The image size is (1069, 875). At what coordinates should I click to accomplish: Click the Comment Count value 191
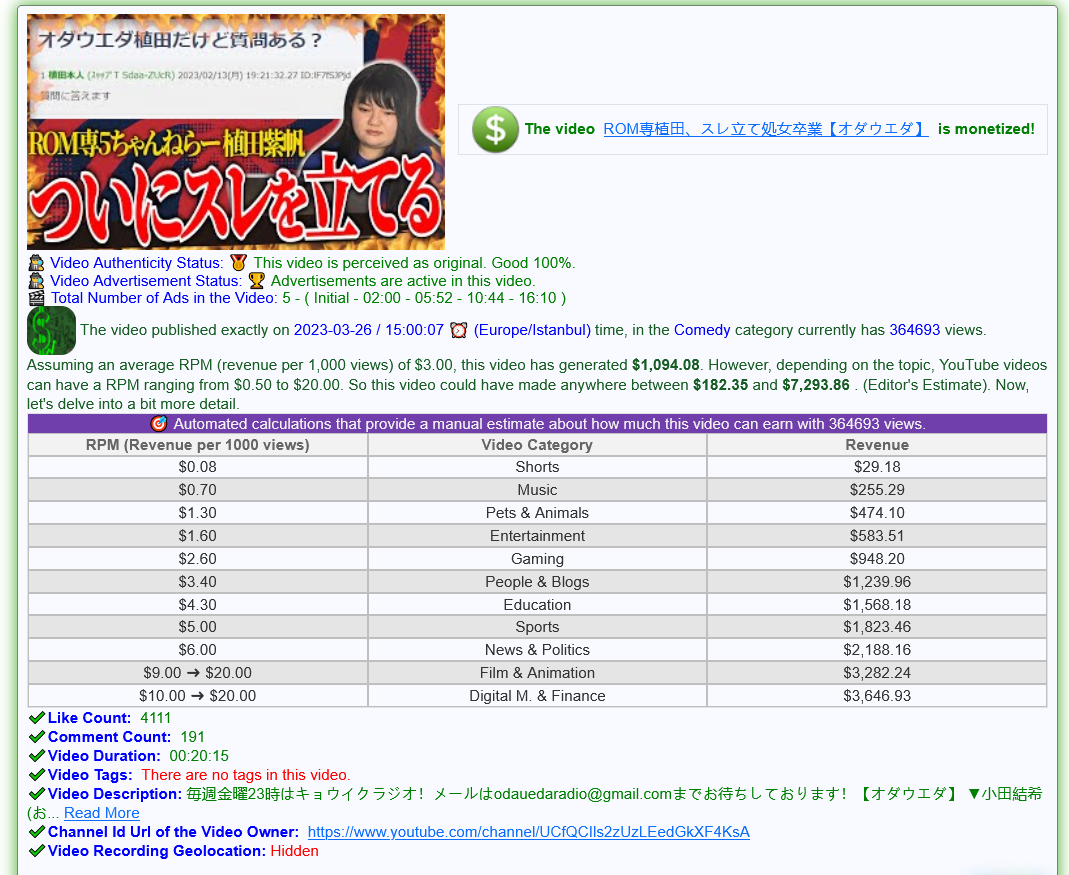pos(192,737)
